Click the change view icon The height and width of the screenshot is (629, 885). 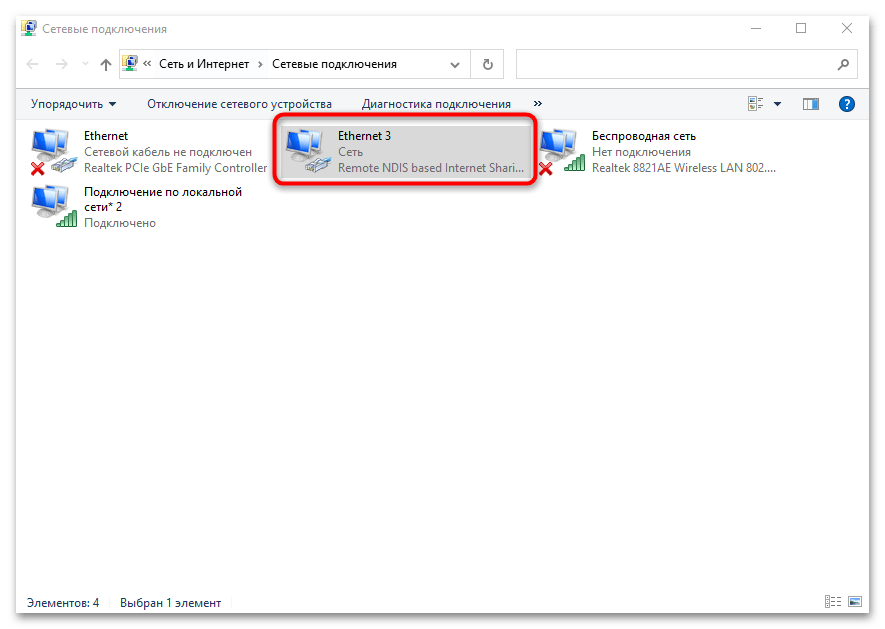[x=755, y=104]
